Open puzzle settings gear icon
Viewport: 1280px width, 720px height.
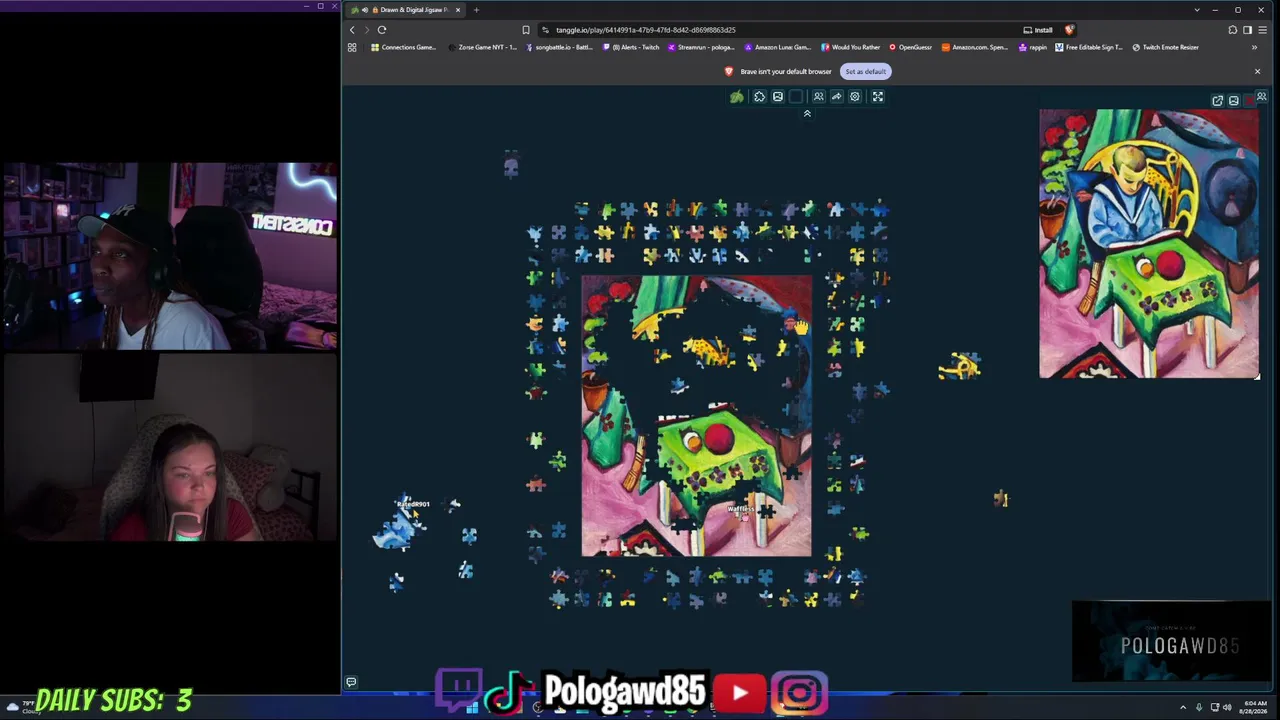(855, 97)
